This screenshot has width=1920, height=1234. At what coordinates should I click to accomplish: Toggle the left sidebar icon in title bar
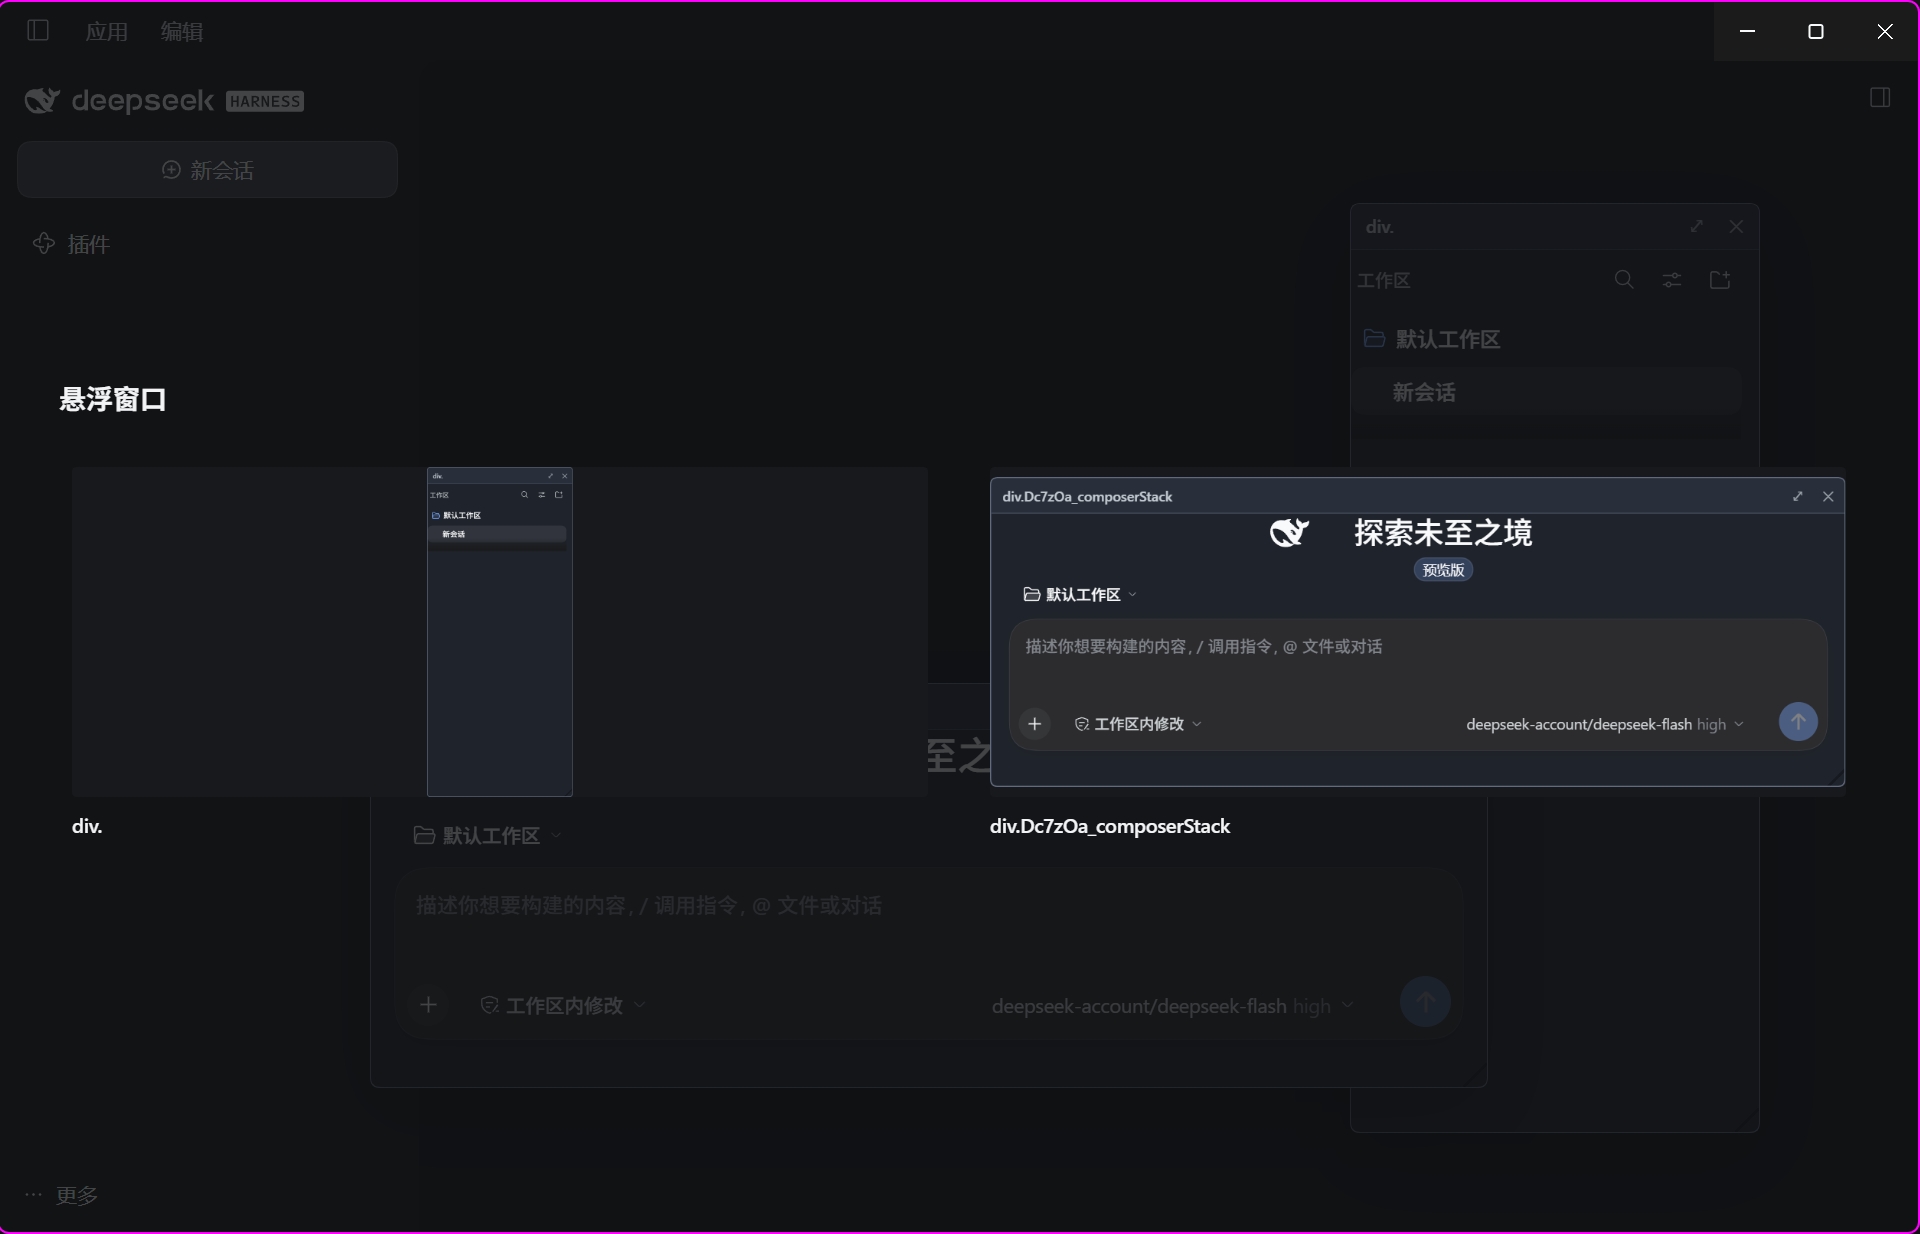(38, 31)
